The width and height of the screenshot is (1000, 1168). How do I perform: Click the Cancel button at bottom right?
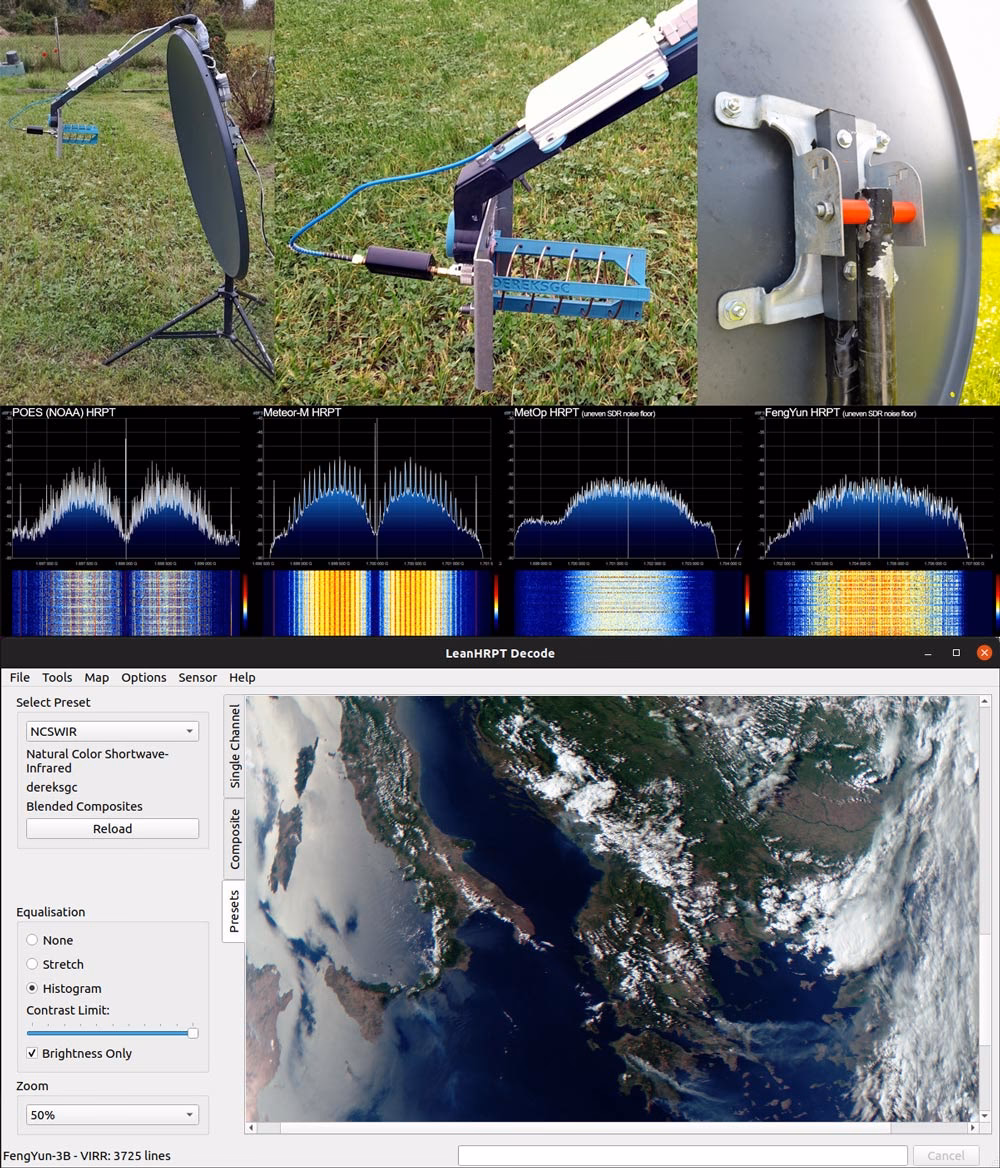point(944,1155)
